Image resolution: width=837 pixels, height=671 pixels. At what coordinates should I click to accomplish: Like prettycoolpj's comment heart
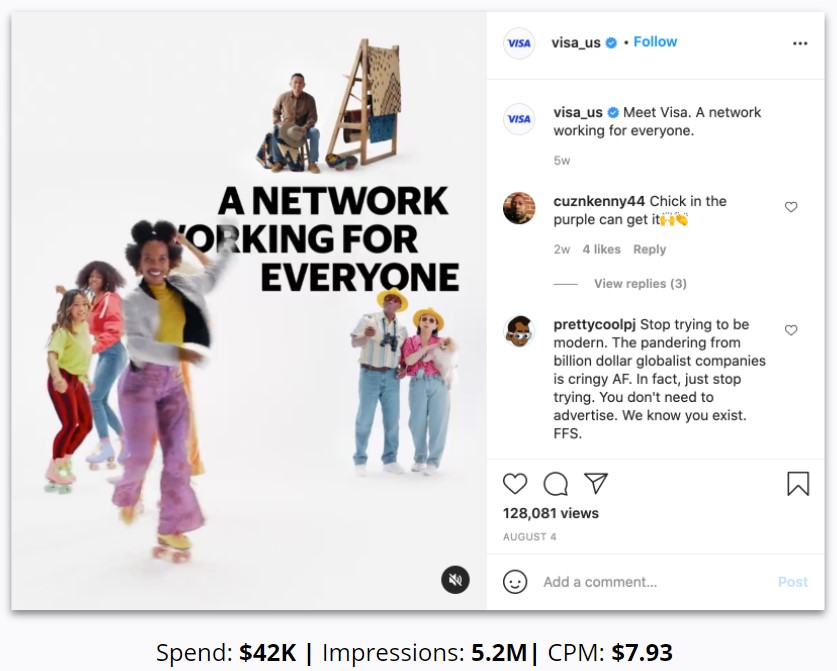(791, 330)
